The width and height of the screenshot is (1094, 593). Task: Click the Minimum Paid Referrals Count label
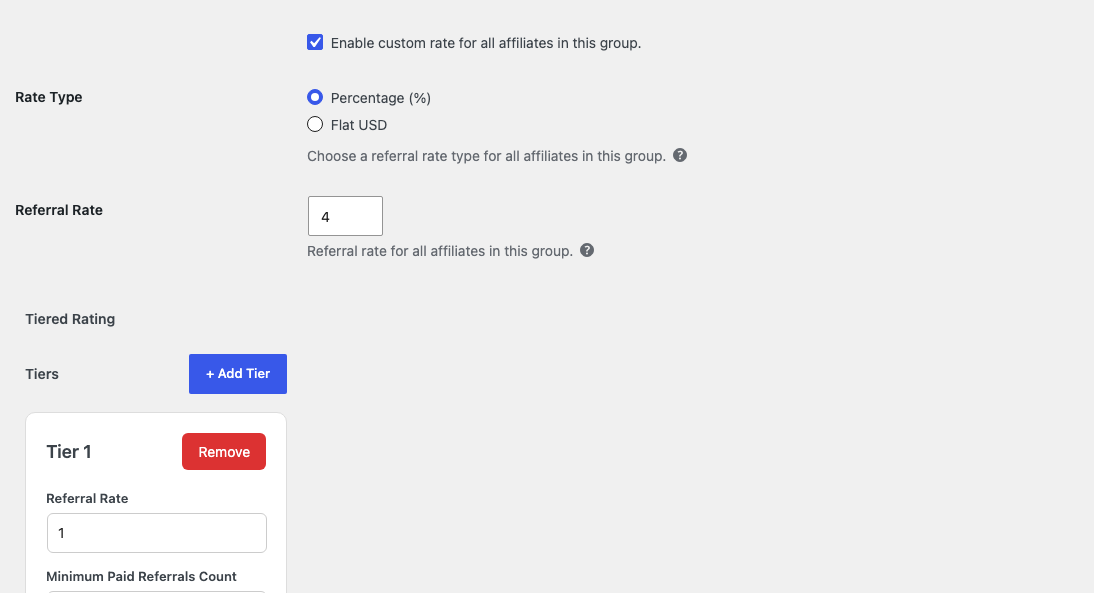pos(141,576)
